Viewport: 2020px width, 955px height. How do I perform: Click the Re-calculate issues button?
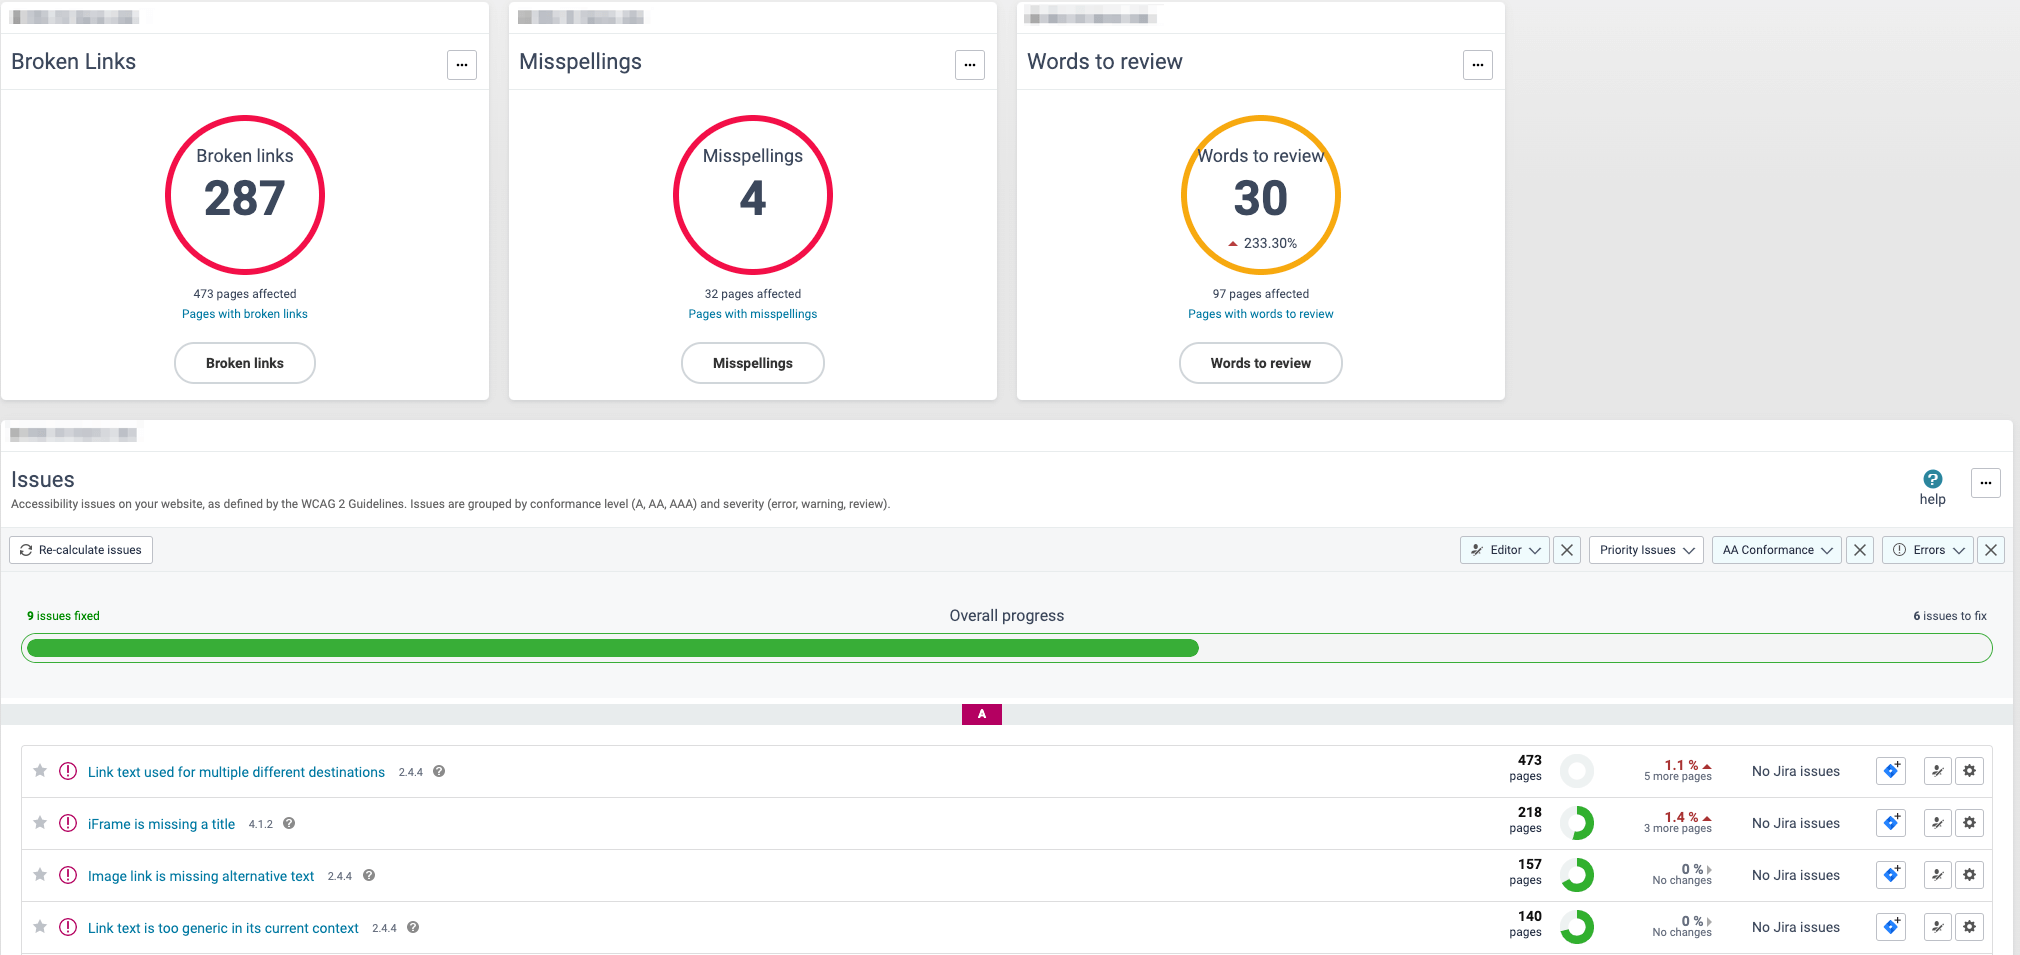click(81, 550)
